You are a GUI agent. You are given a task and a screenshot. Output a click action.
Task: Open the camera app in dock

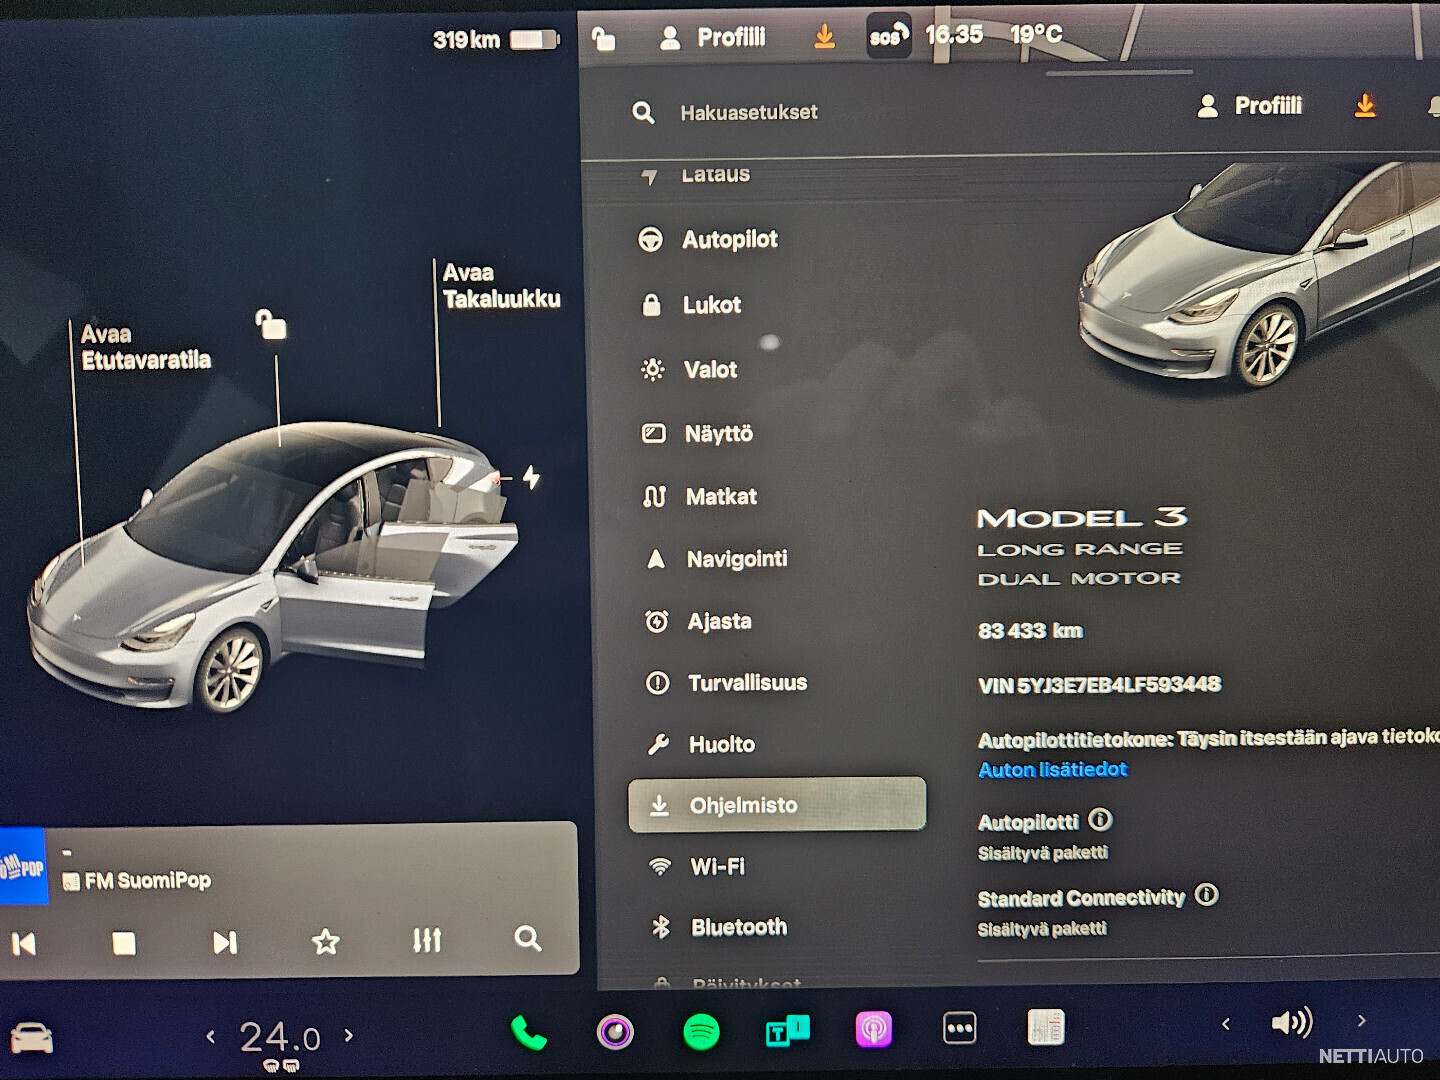[x=615, y=1031]
